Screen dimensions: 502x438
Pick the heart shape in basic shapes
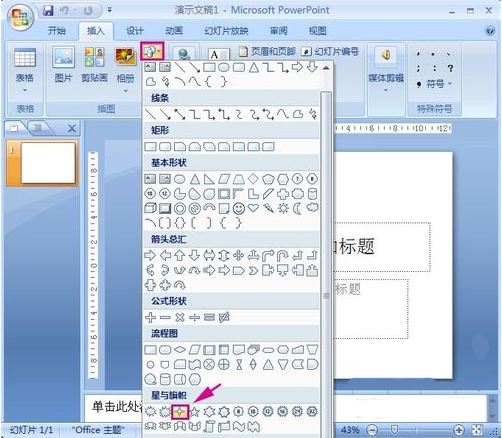click(x=253, y=208)
